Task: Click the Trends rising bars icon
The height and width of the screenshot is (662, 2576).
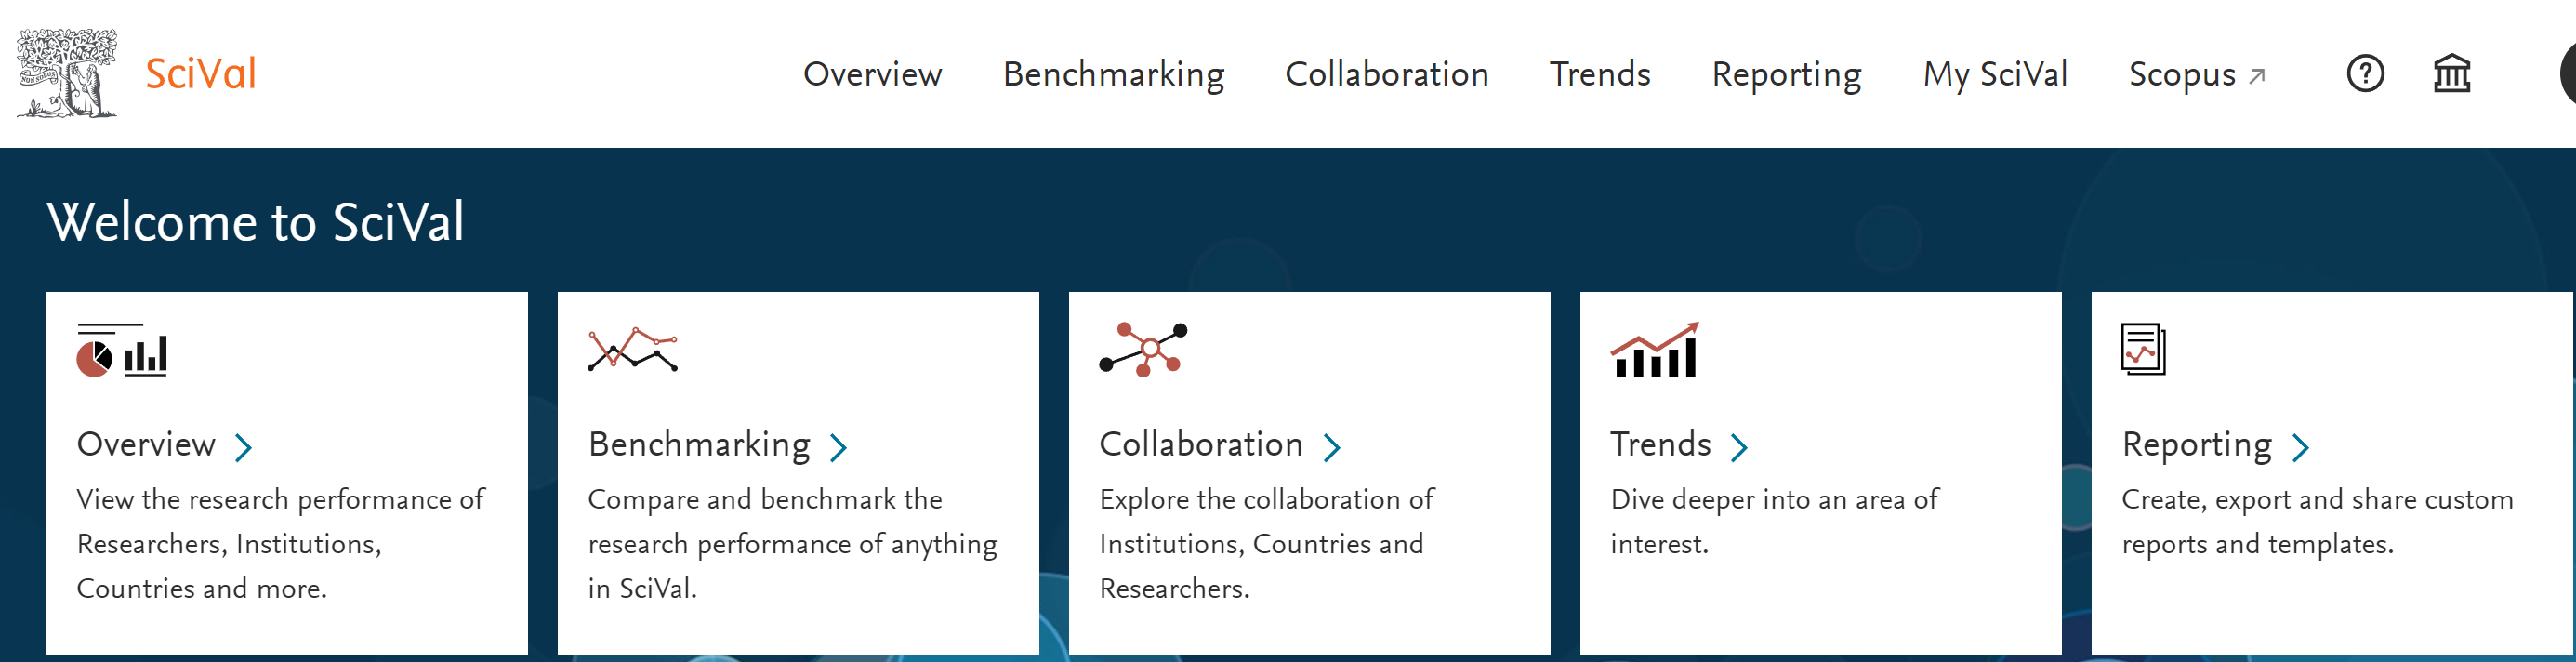Action: click(1654, 350)
